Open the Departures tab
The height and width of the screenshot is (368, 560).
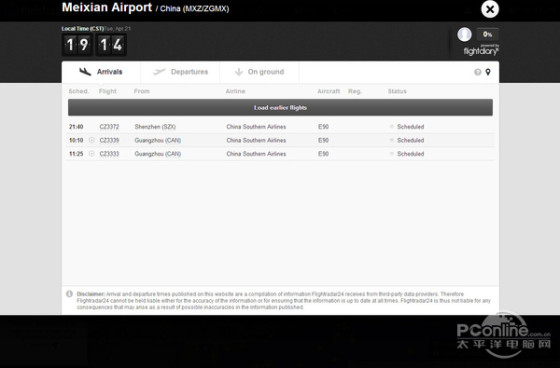[180, 72]
